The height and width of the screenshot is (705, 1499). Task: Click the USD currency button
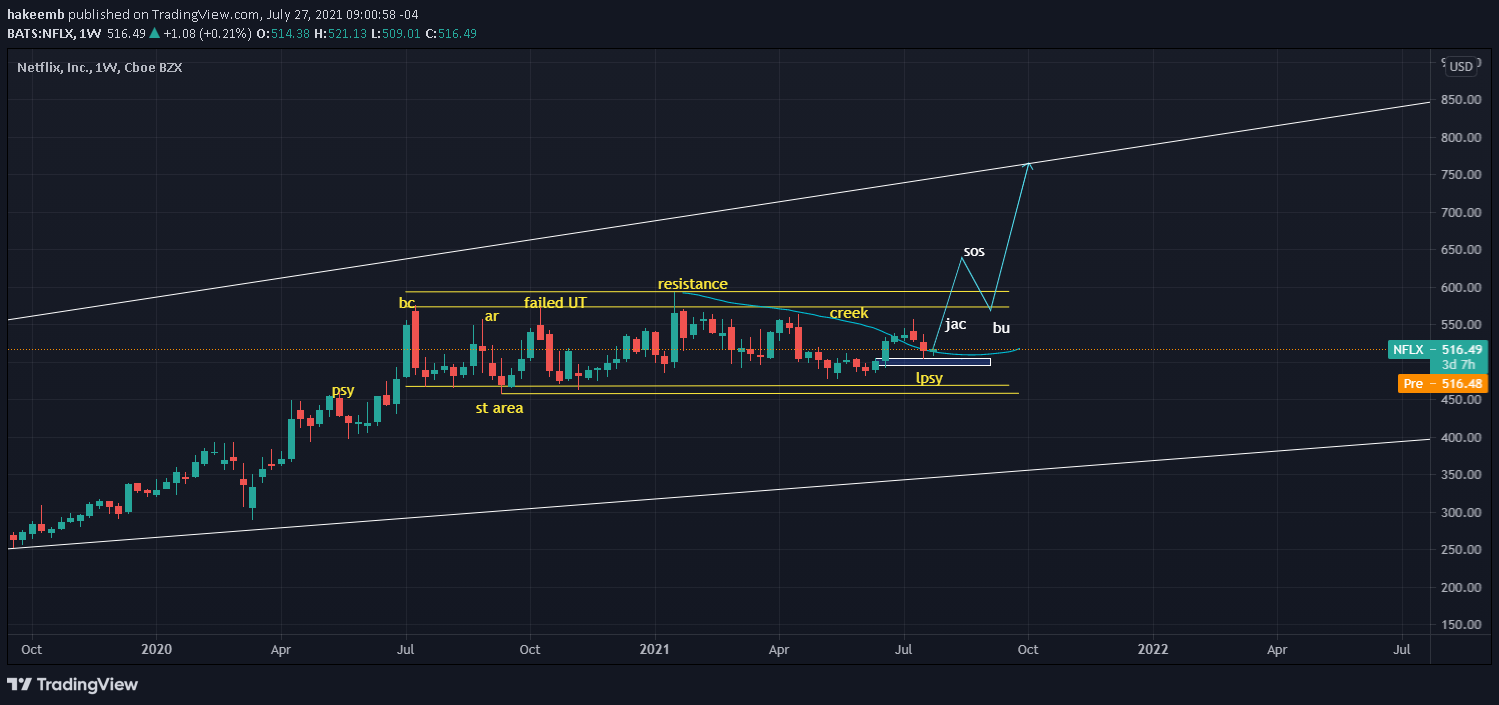1461,67
